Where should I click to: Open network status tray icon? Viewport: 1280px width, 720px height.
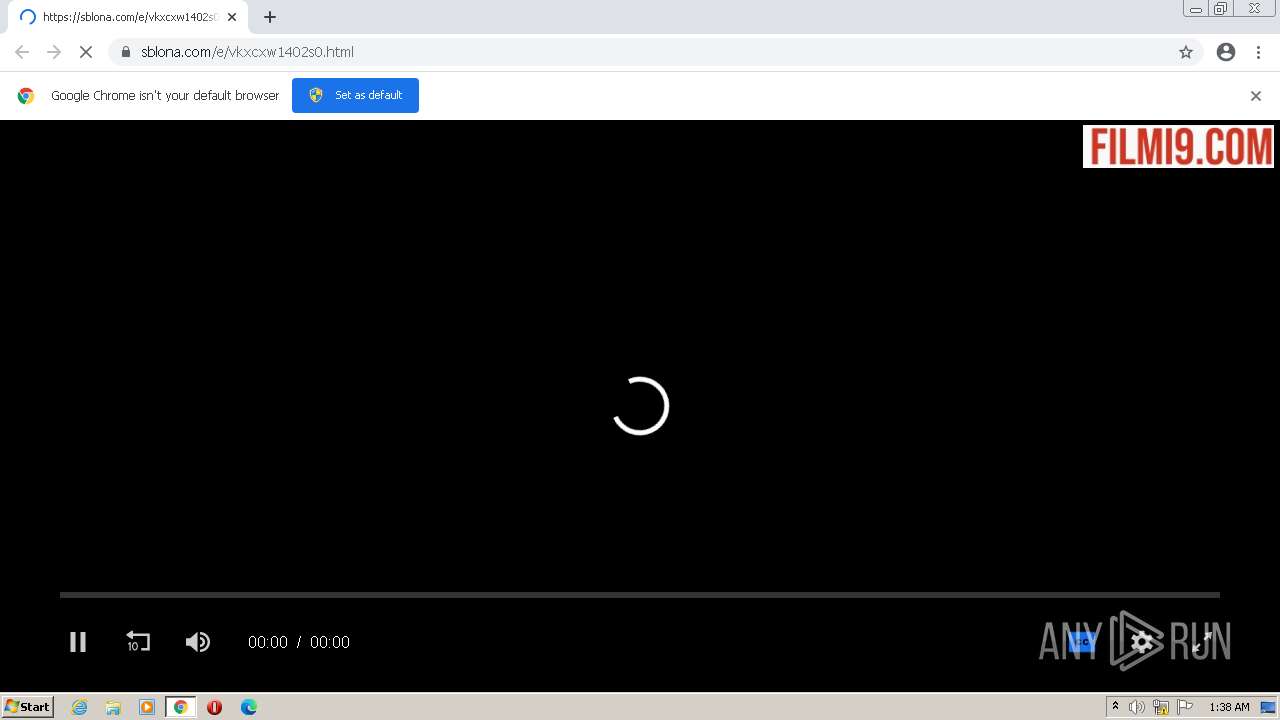coord(1161,707)
